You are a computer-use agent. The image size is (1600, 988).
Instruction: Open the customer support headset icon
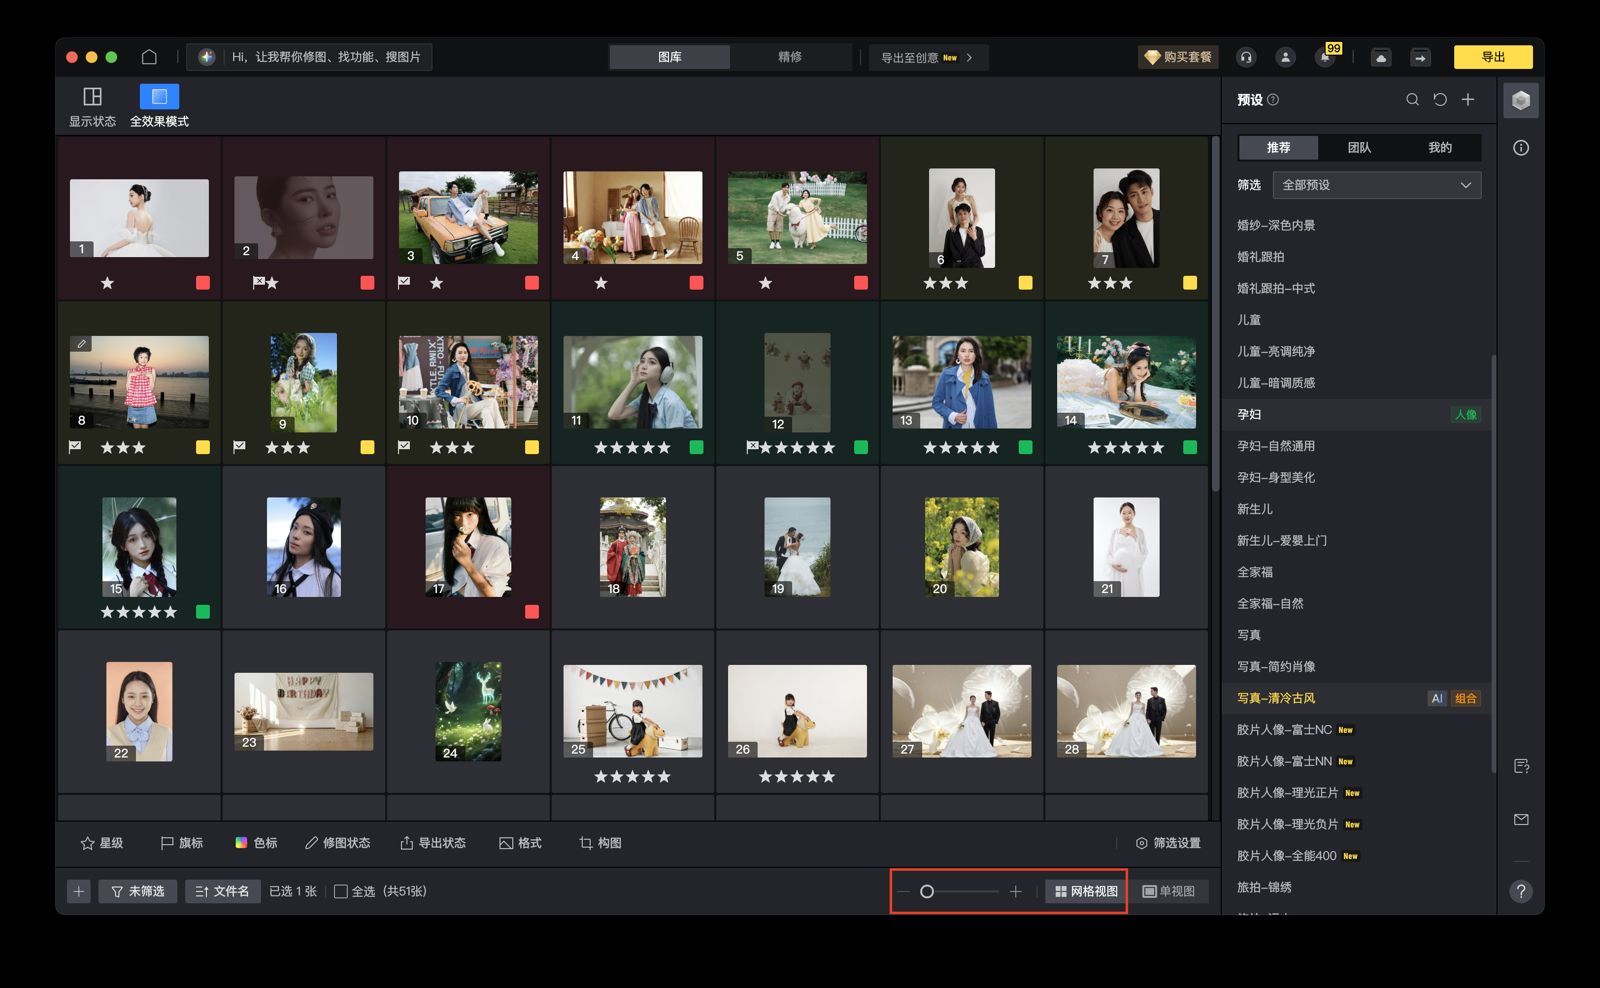(1246, 57)
